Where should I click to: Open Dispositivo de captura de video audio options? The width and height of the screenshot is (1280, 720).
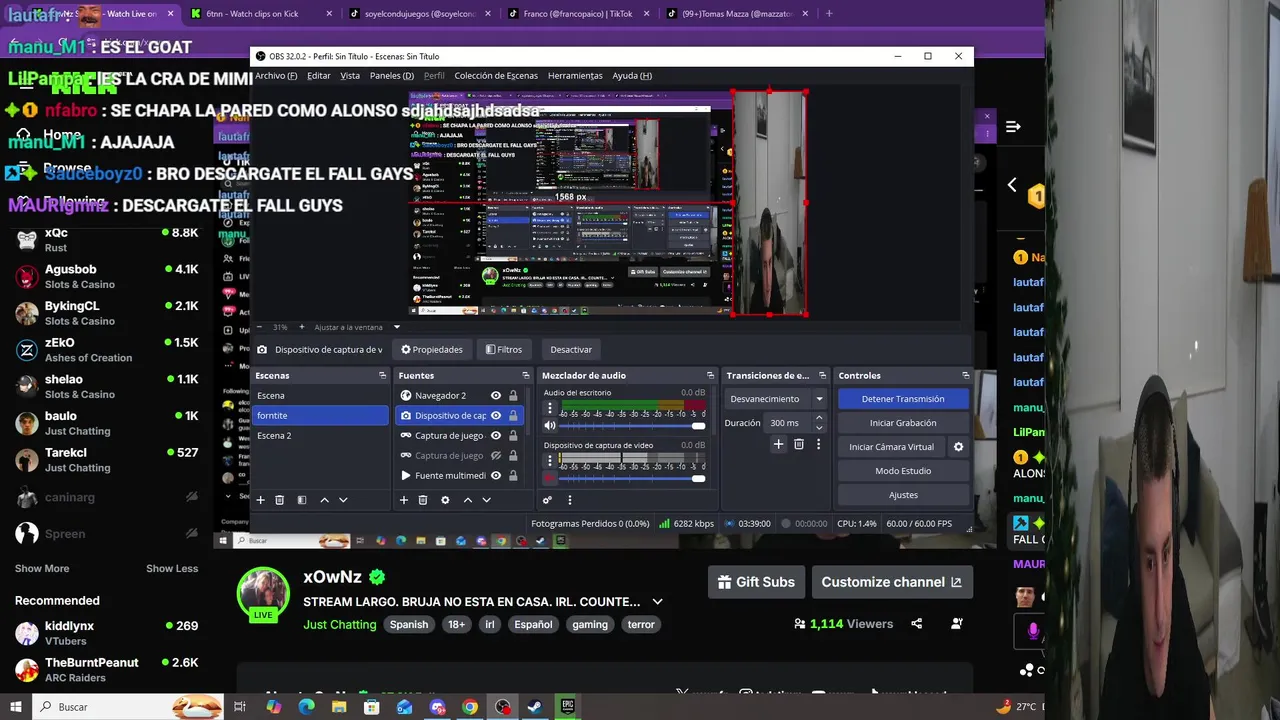coord(549,461)
